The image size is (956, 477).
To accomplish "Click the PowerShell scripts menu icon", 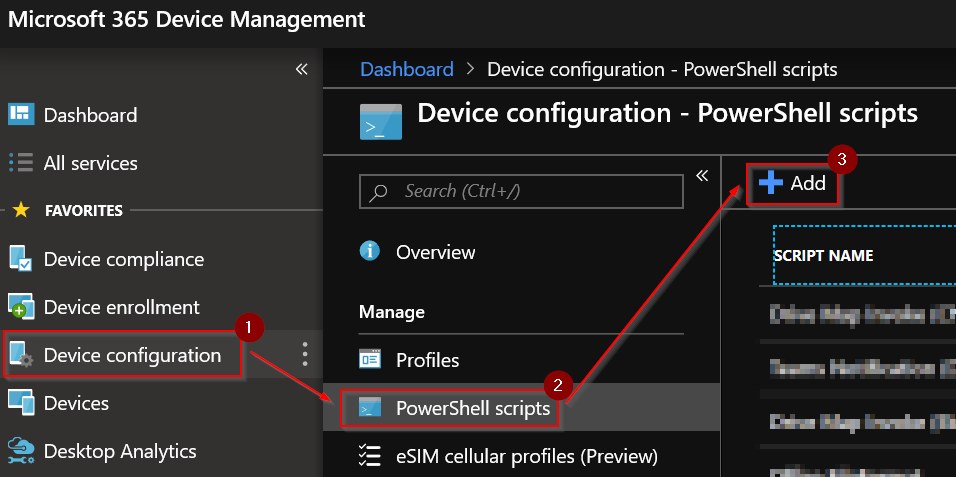I will [369, 407].
